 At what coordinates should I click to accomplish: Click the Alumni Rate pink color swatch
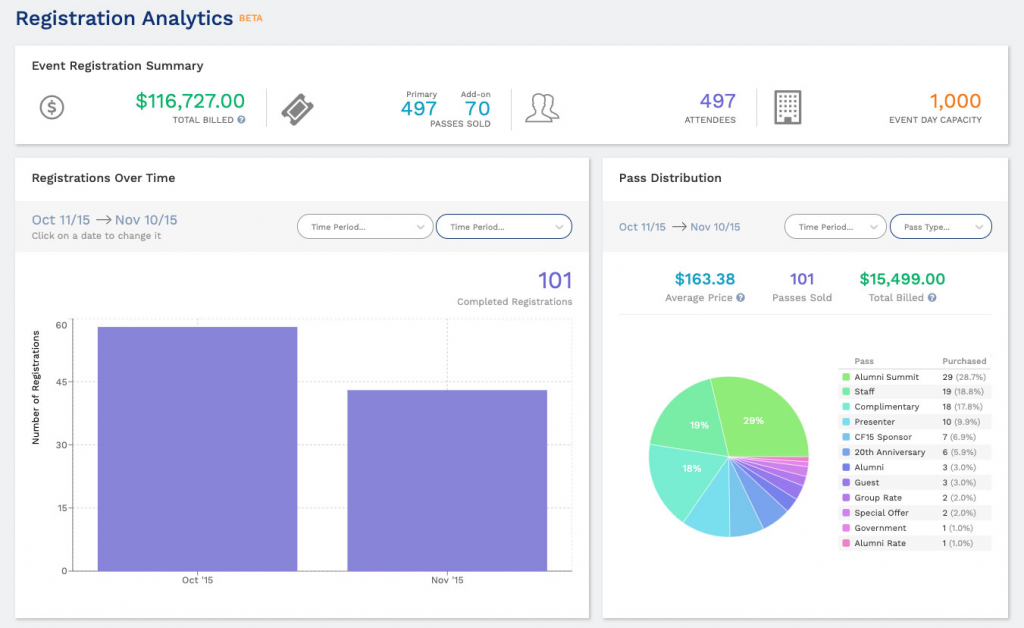(846, 543)
